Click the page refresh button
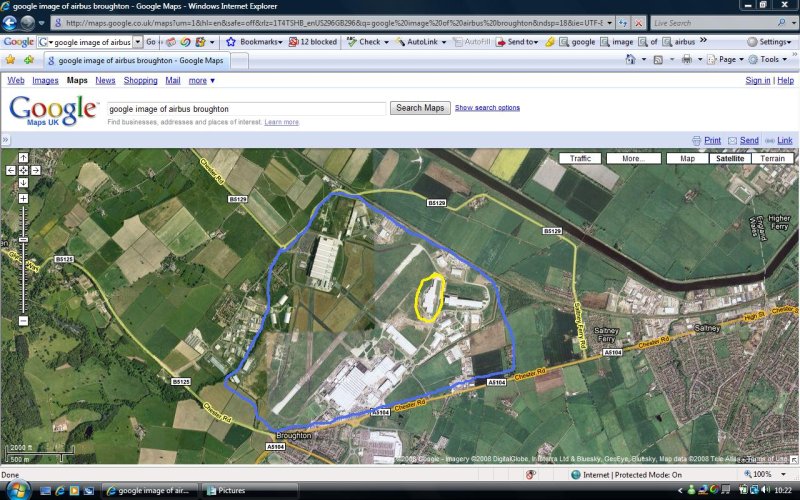Image resolution: width=800 pixels, height=500 pixels. pos(622,22)
